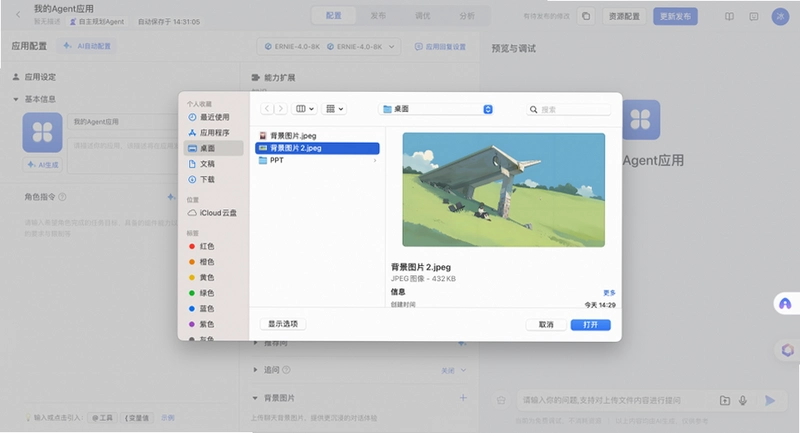Click the microphone icon in chat box
This screenshot has width=800, height=433.
click(743, 400)
